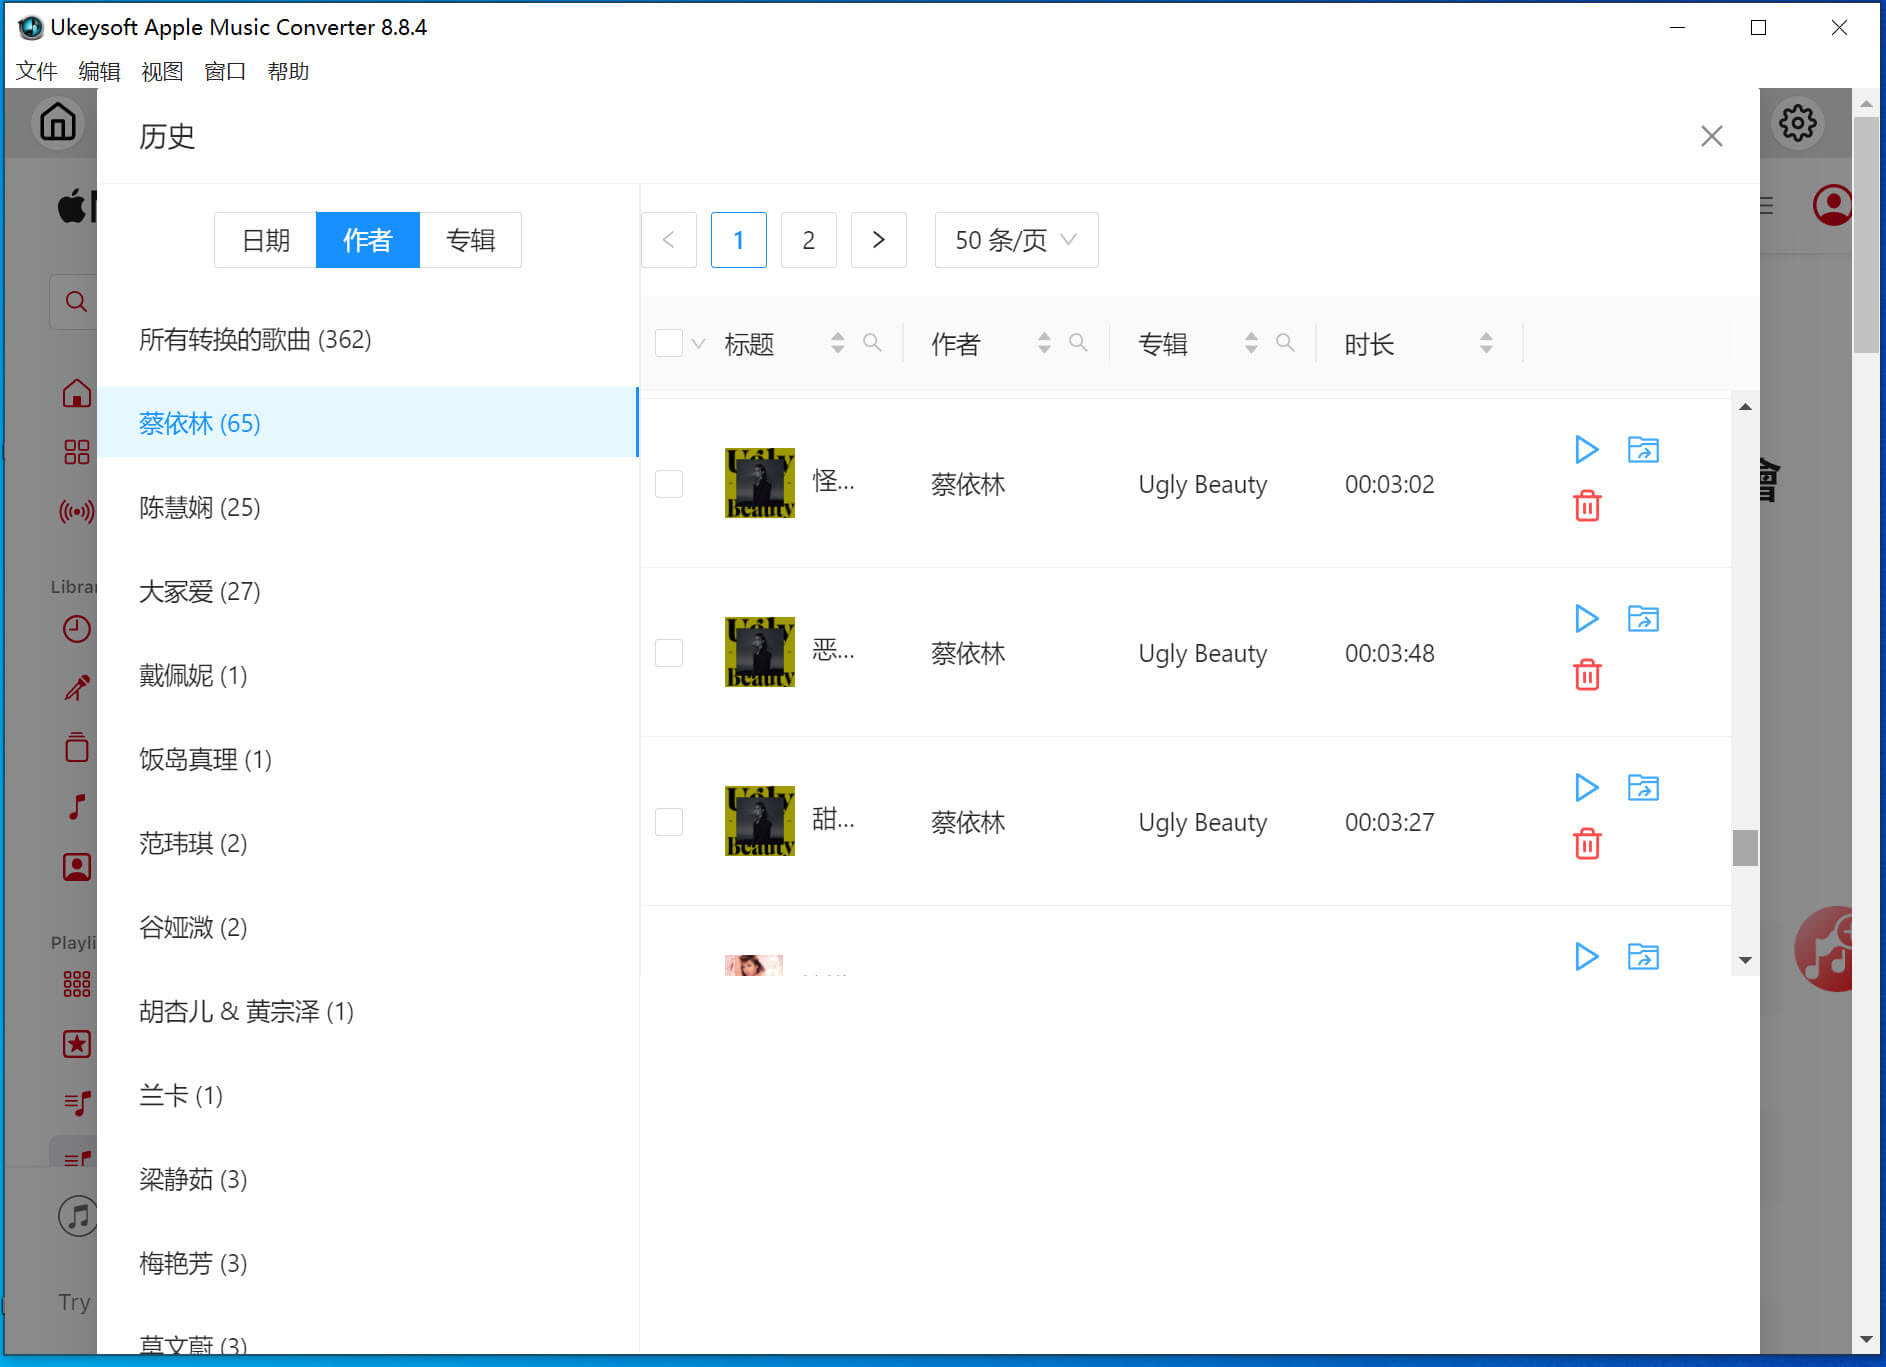Switch to the 日期 tab

tap(266, 240)
